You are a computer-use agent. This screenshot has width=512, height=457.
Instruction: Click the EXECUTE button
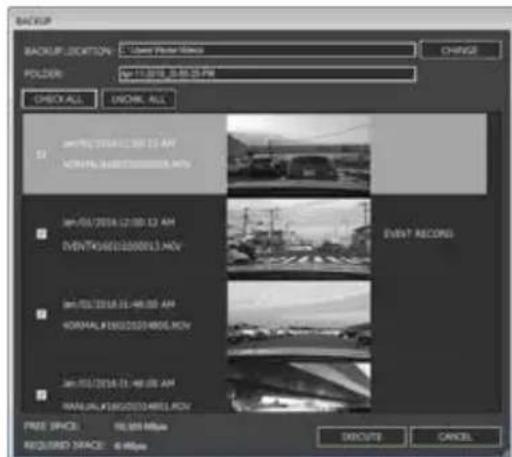click(x=361, y=437)
